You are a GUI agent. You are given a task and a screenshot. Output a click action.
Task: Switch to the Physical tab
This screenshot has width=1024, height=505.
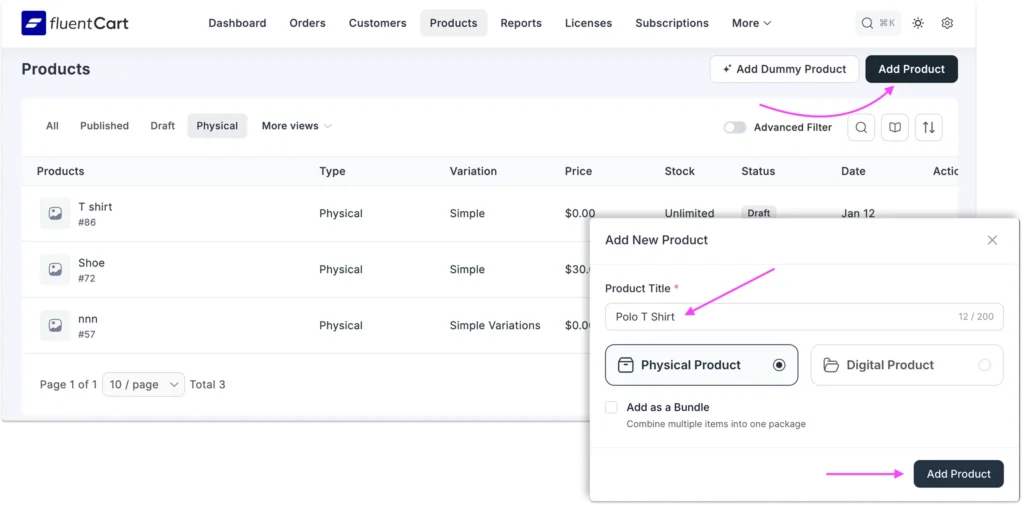217,125
